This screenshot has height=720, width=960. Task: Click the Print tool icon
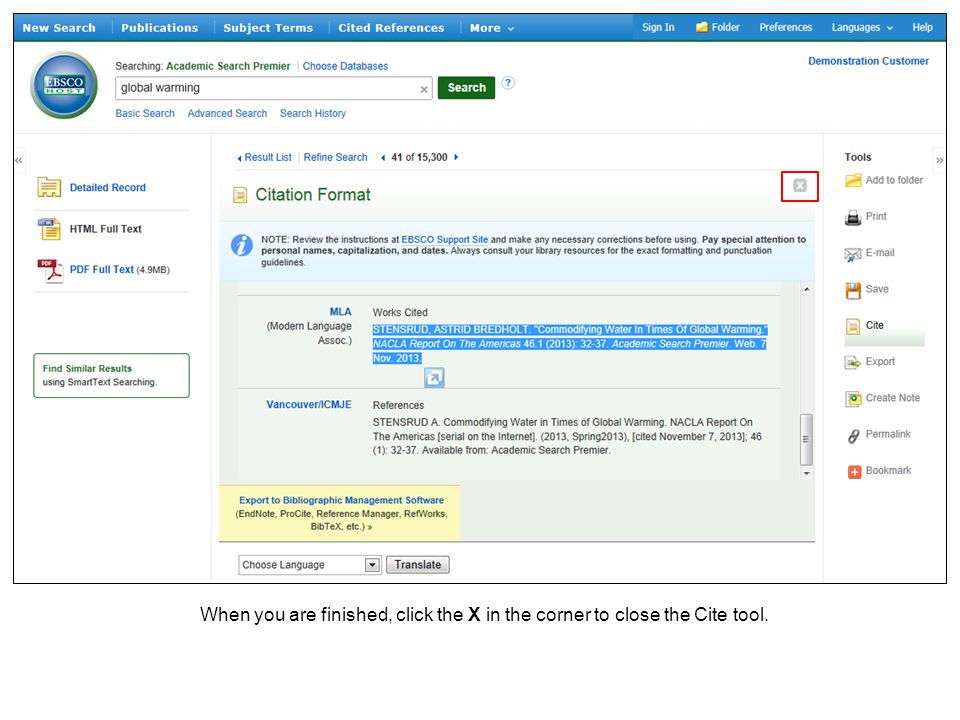click(853, 217)
